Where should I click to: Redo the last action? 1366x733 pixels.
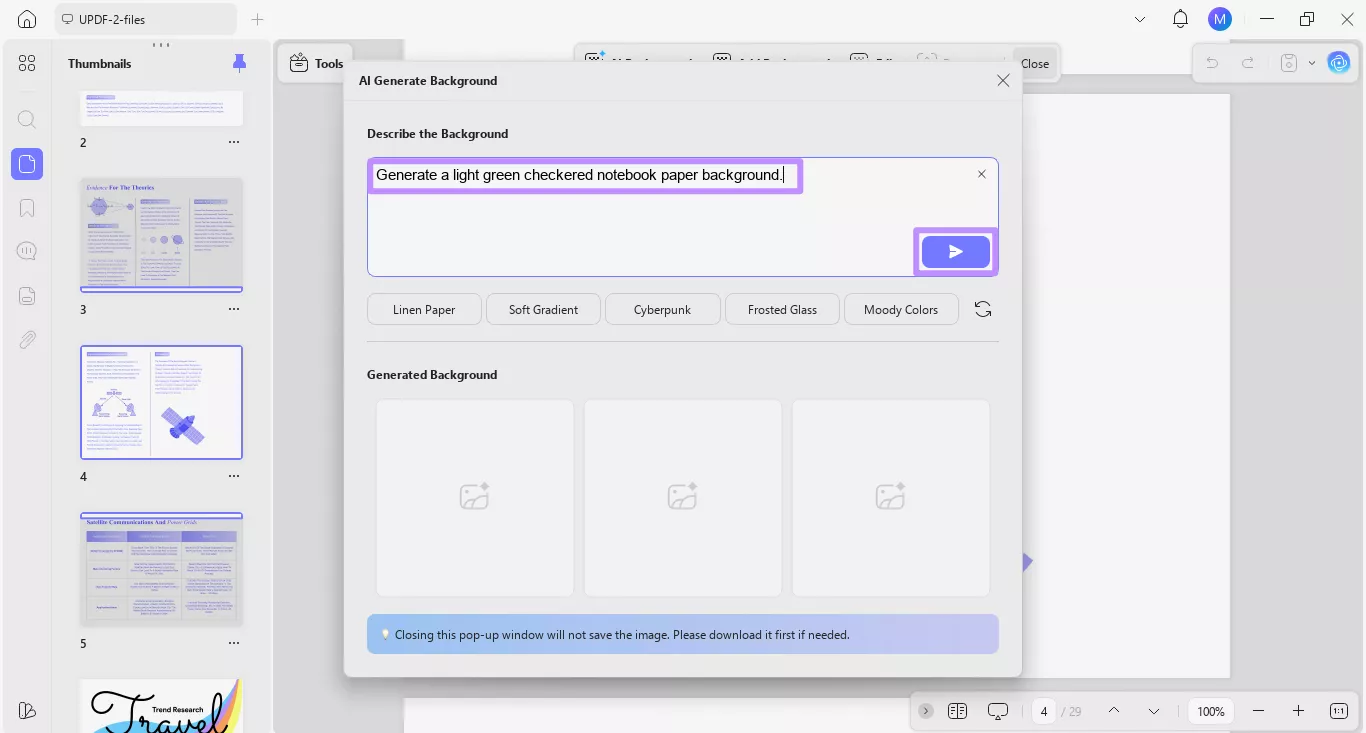point(1248,63)
